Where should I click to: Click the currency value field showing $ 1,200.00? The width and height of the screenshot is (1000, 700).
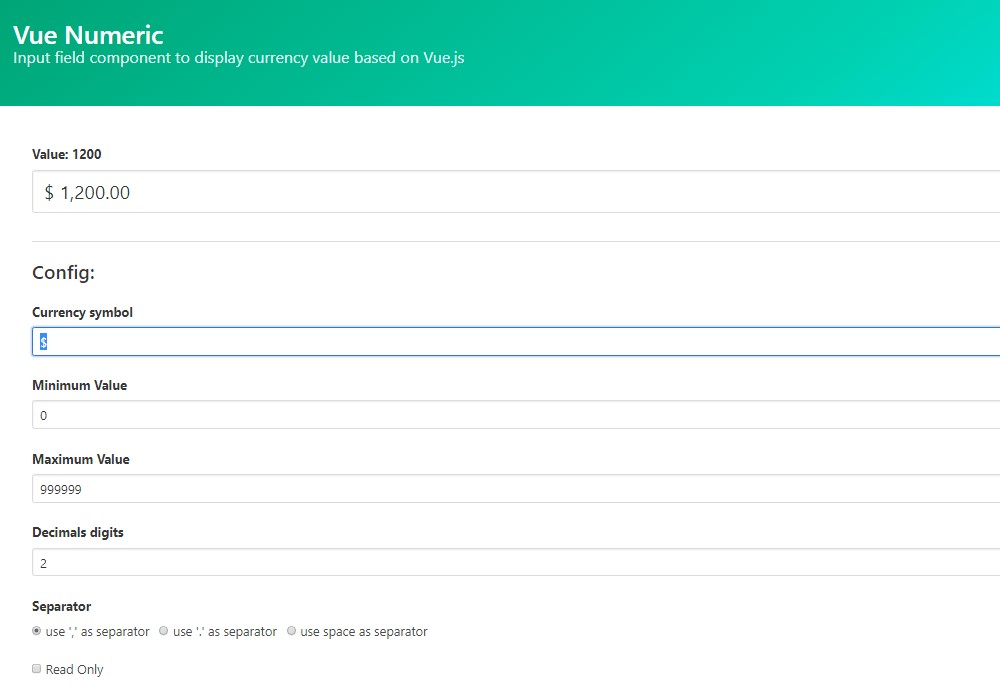click(x=516, y=191)
